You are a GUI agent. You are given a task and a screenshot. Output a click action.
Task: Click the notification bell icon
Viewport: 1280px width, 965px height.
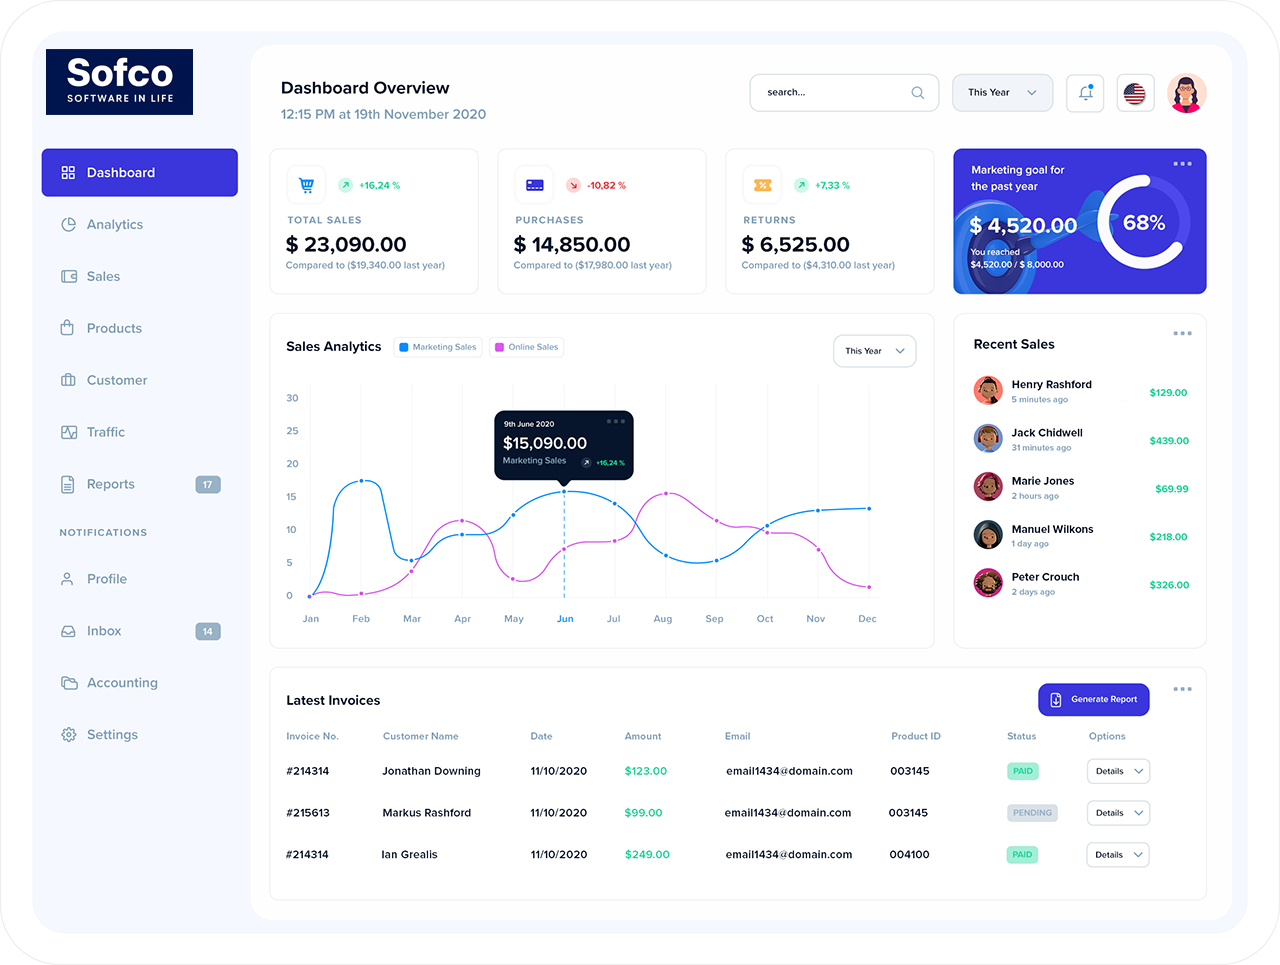(1085, 93)
